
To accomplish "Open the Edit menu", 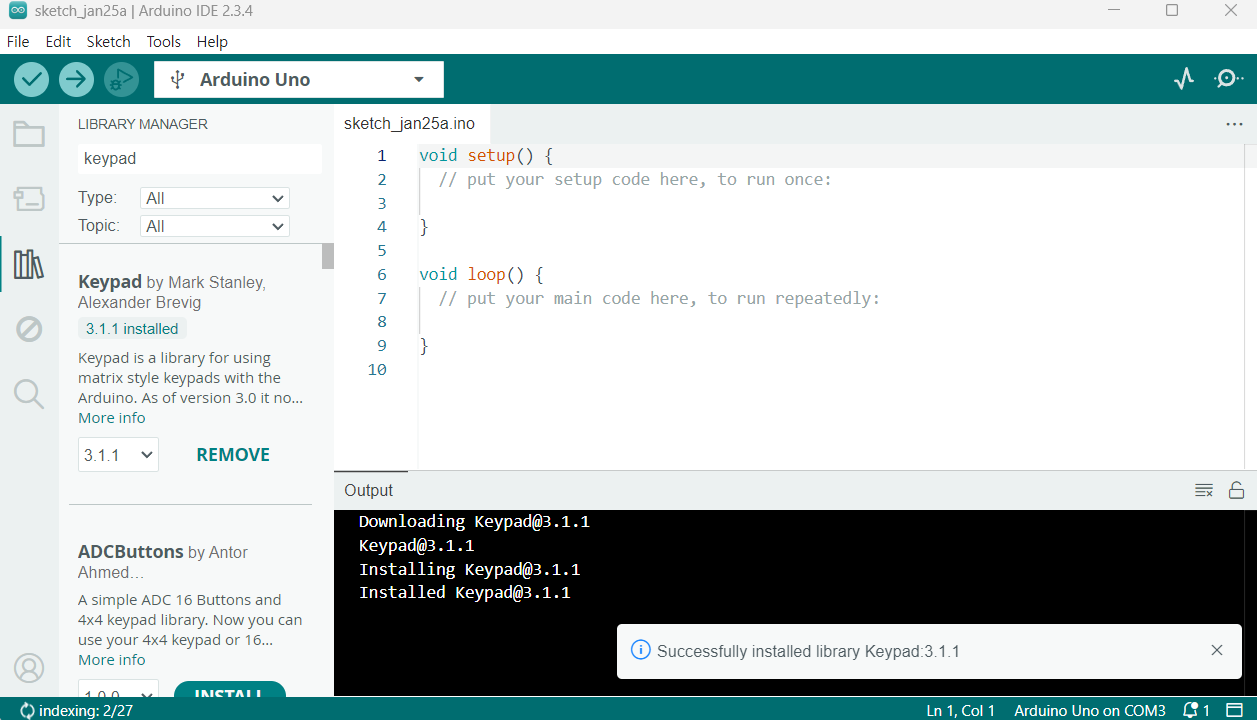I will [x=58, y=41].
